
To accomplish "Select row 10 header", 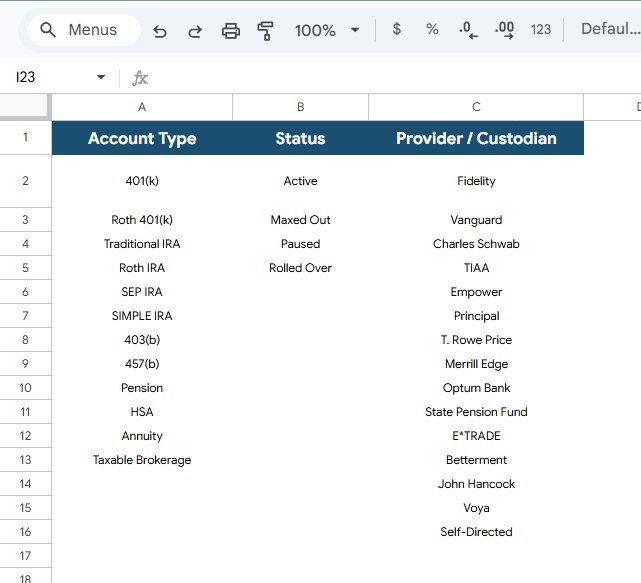I will pyautogui.click(x=25, y=388).
